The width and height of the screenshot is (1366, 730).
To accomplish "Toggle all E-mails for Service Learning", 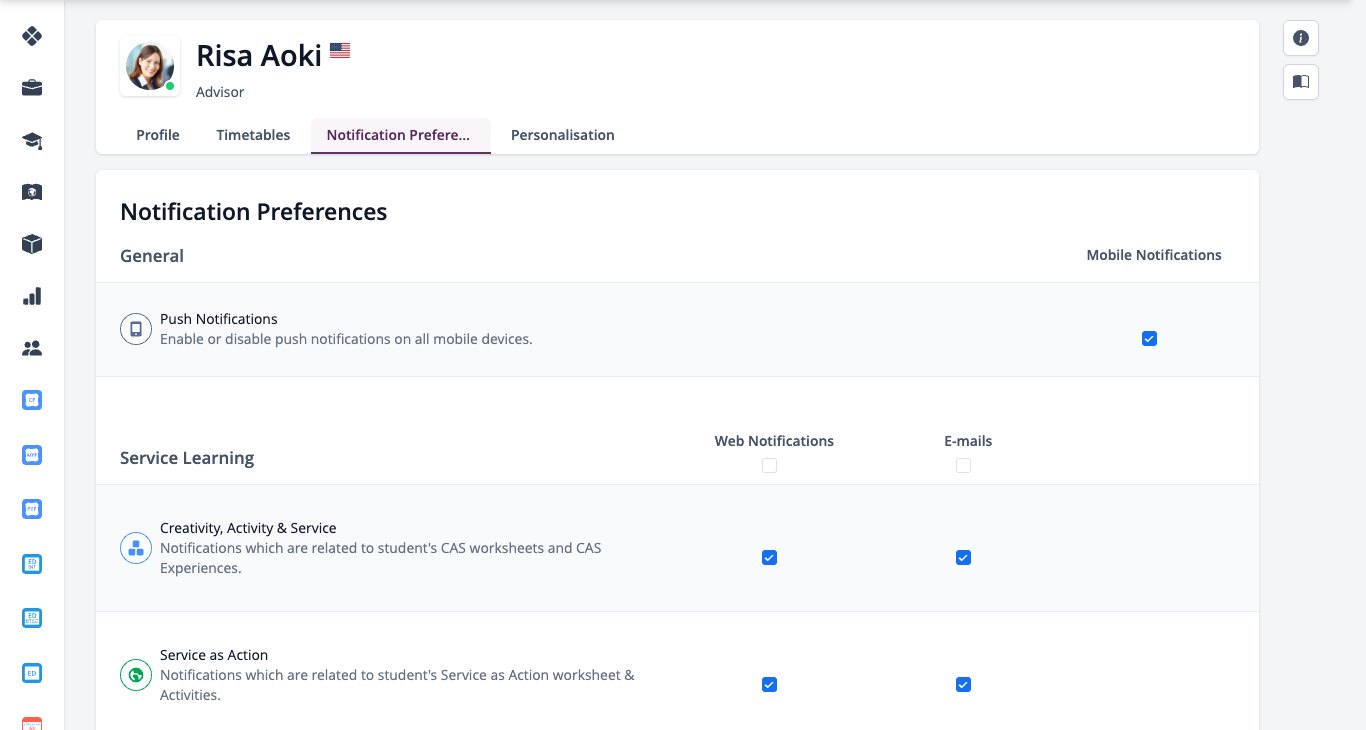I will pyautogui.click(x=963, y=465).
